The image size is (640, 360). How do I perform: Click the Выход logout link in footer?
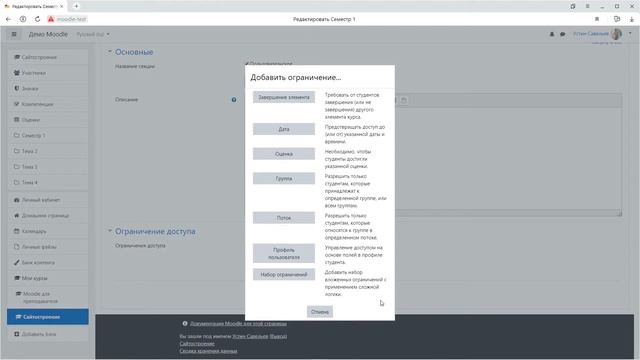click(x=278, y=336)
